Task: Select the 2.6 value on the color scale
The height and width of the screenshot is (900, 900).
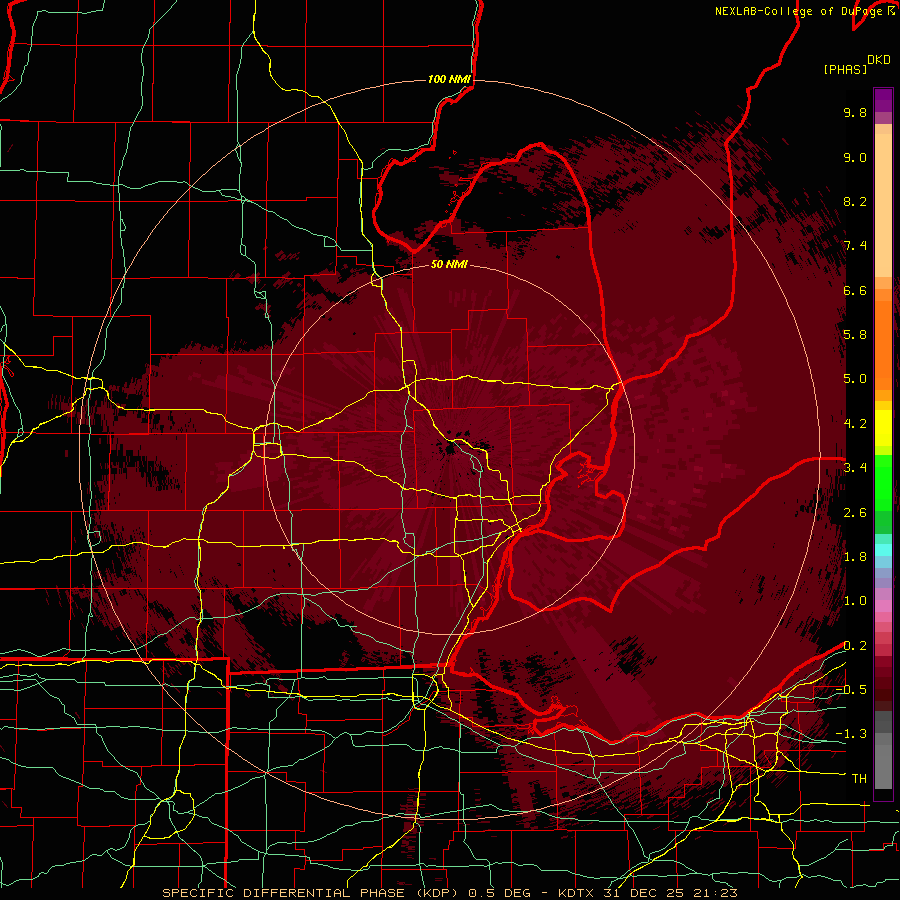Action: click(855, 513)
